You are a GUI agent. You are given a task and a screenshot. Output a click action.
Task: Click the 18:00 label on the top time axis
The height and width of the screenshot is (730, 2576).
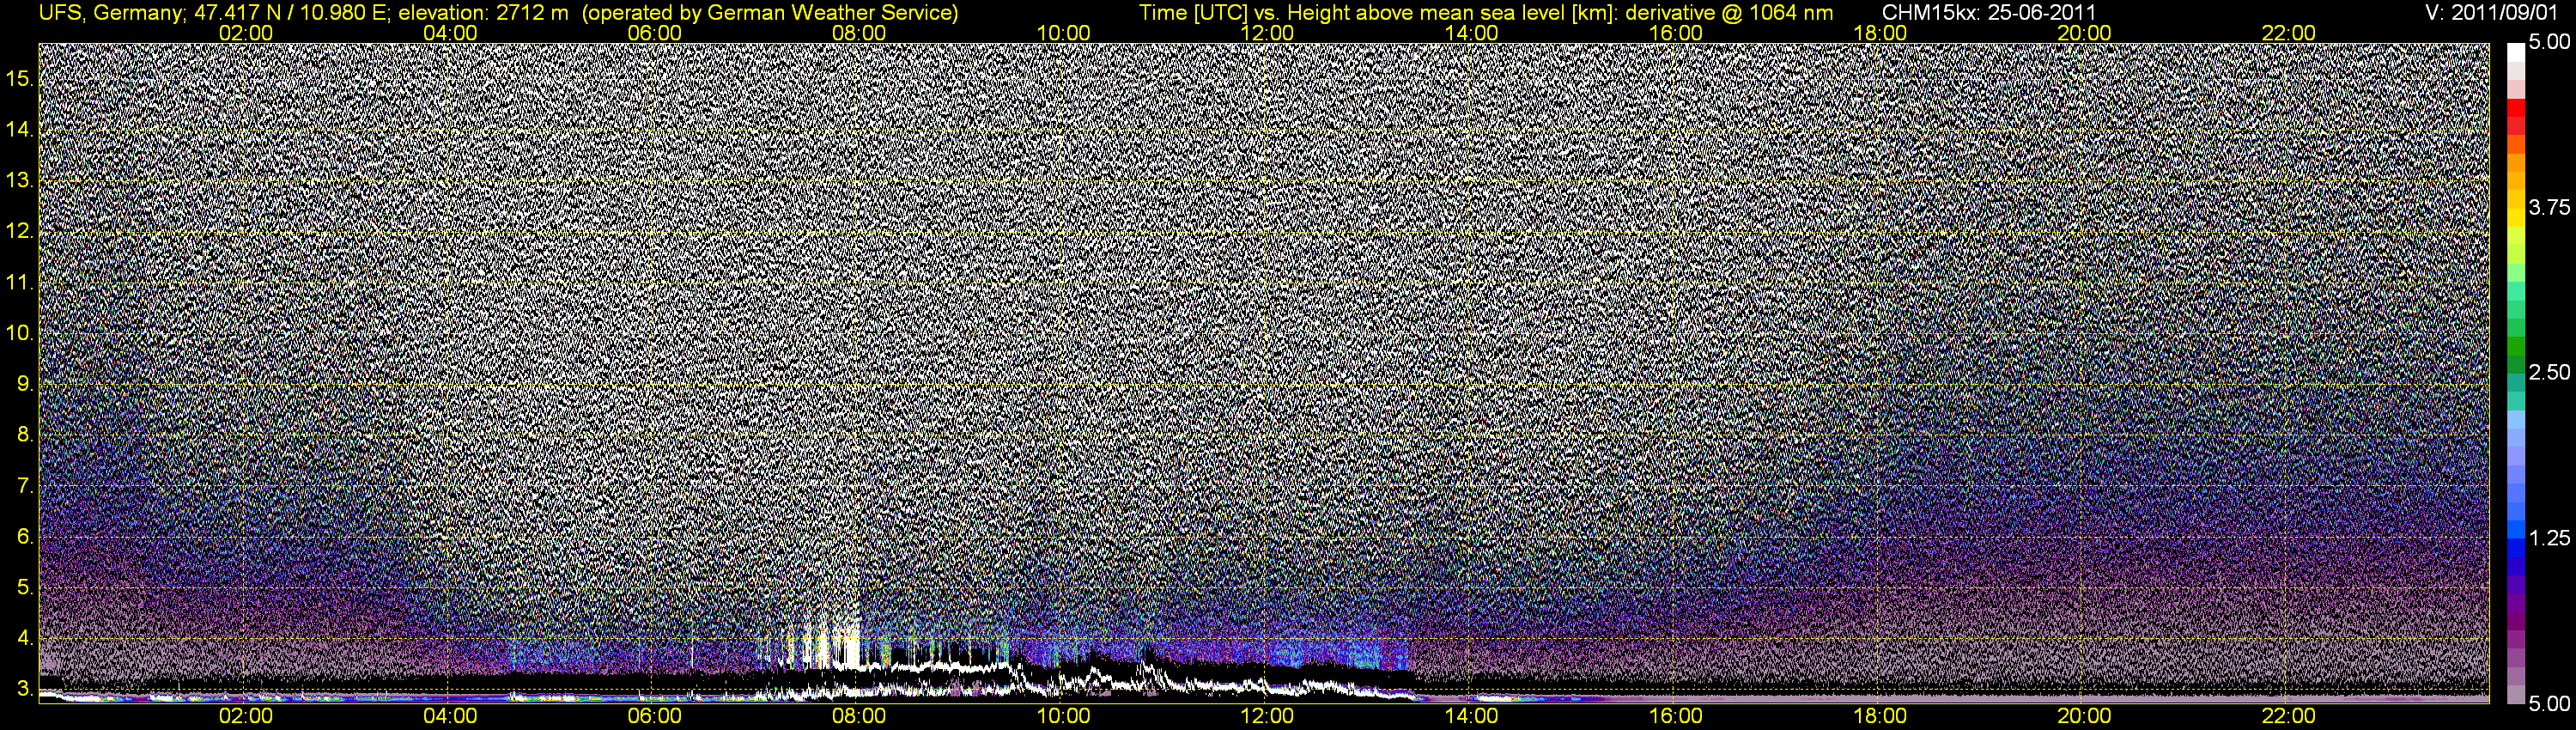(x=1880, y=33)
